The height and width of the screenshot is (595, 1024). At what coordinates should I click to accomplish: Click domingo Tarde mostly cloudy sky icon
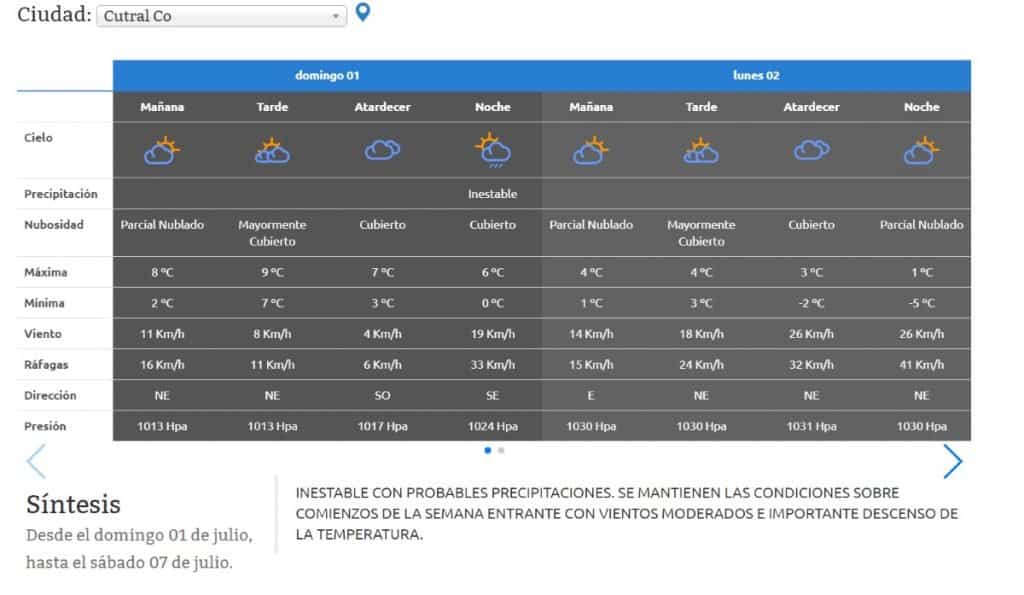tap(272, 150)
